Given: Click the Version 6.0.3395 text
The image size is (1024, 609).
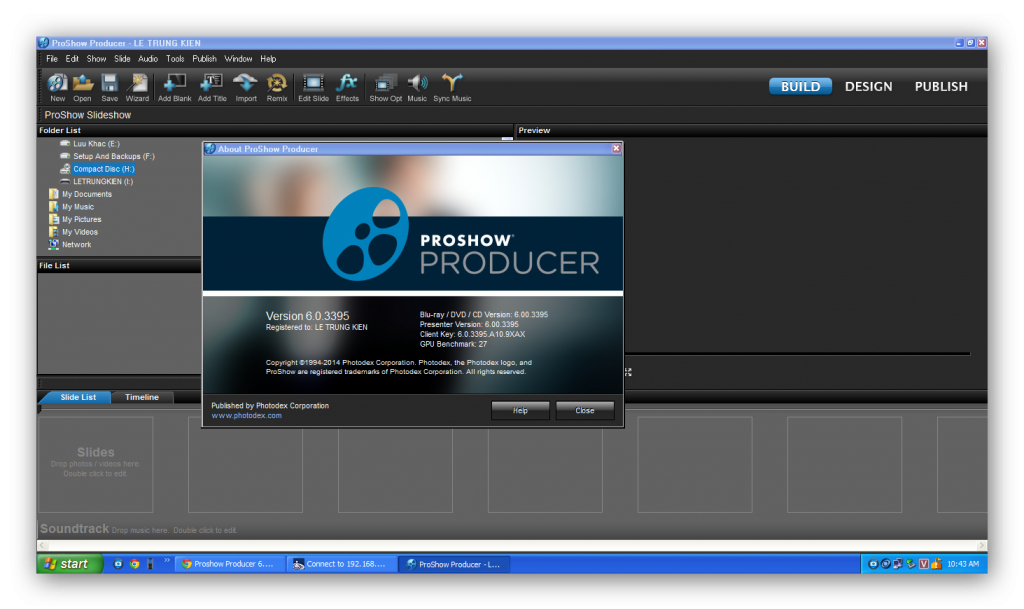Looking at the screenshot, I should click(307, 316).
